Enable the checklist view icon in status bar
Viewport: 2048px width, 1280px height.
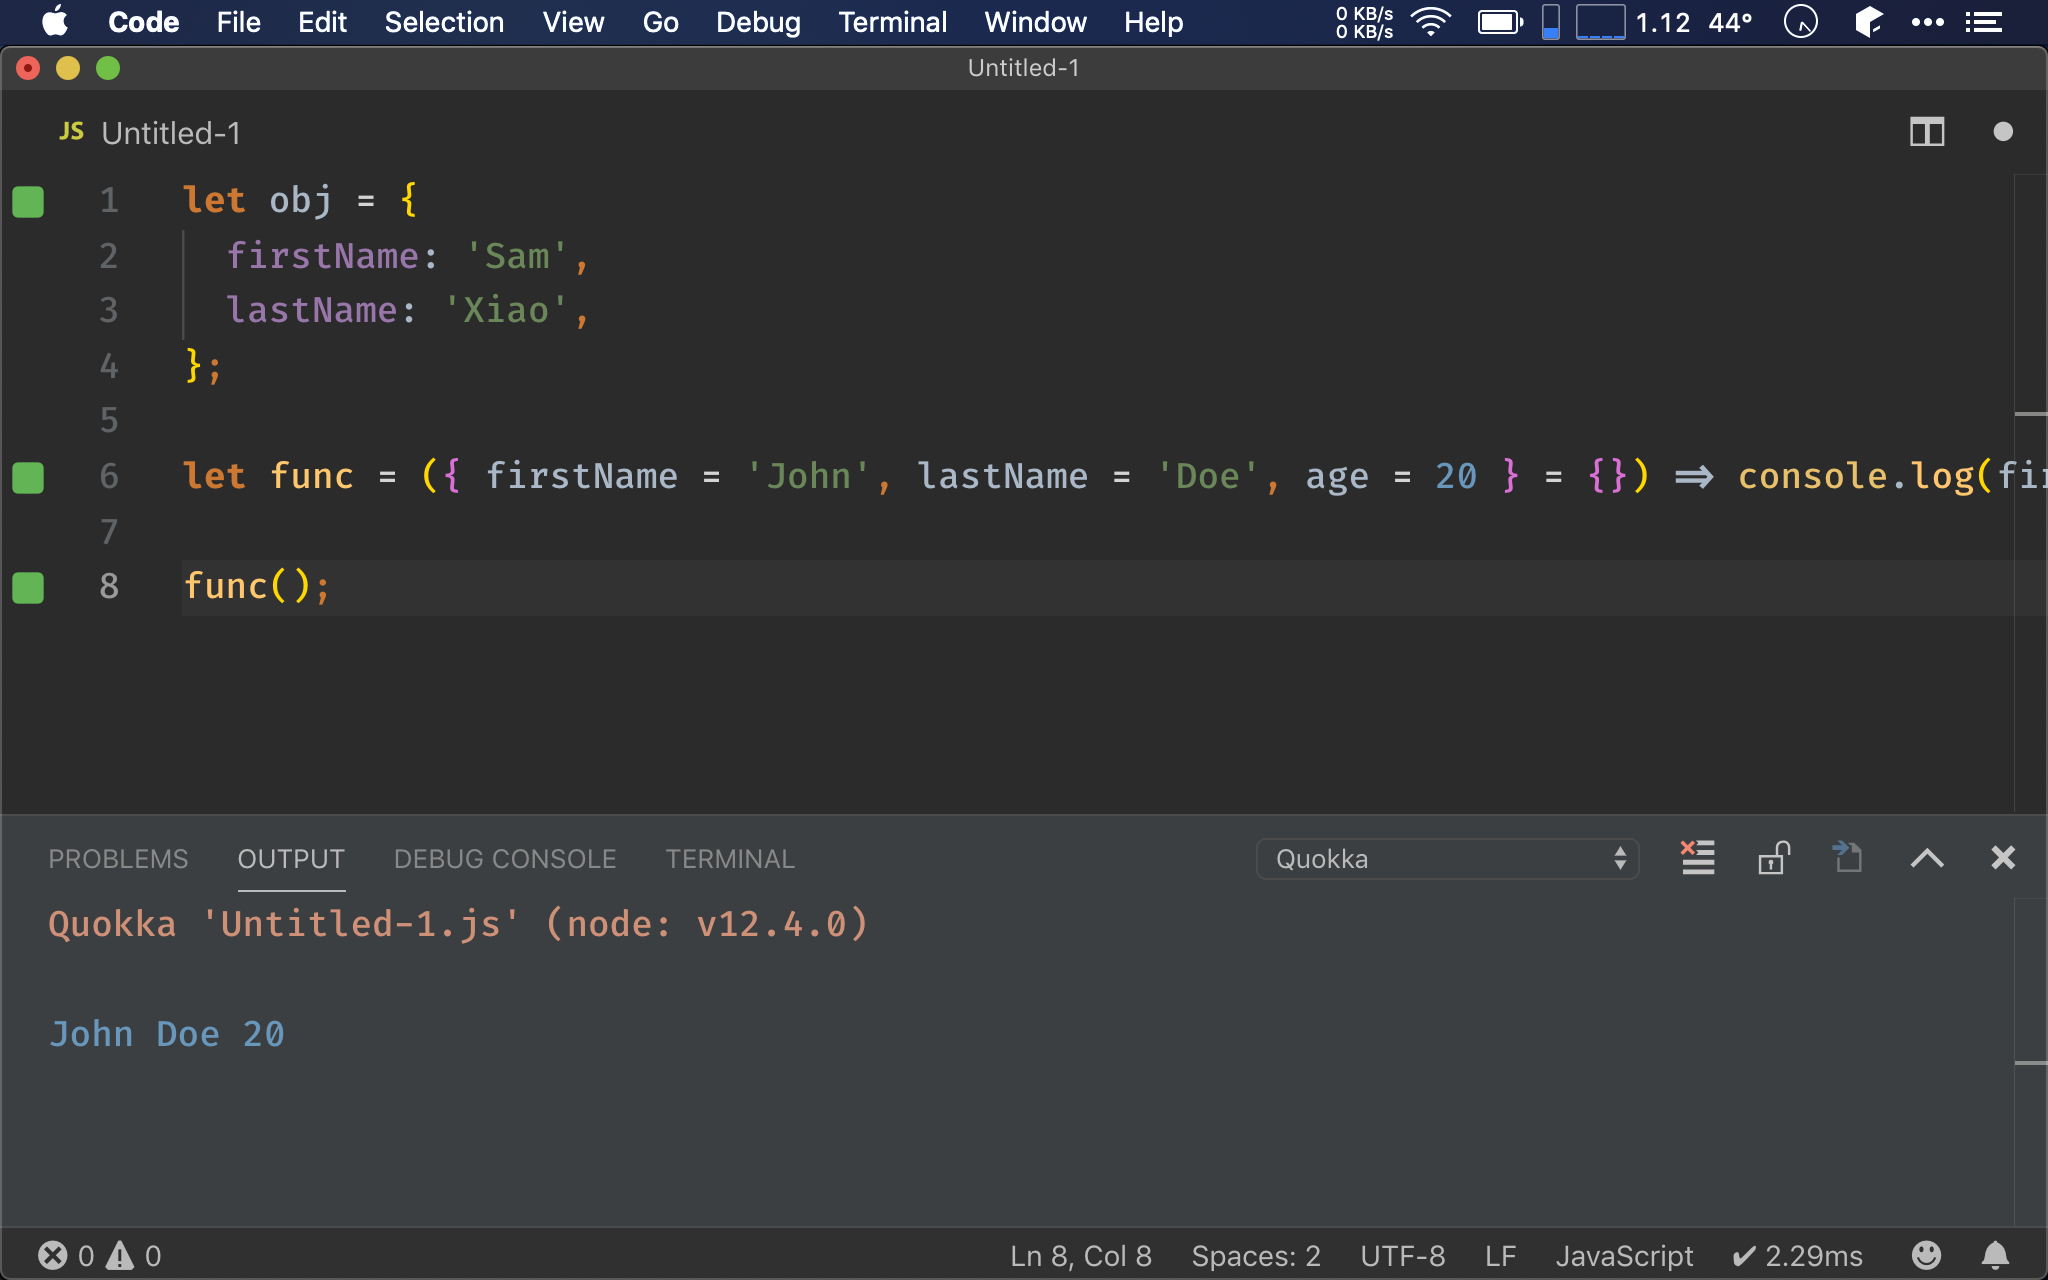(x=1985, y=21)
